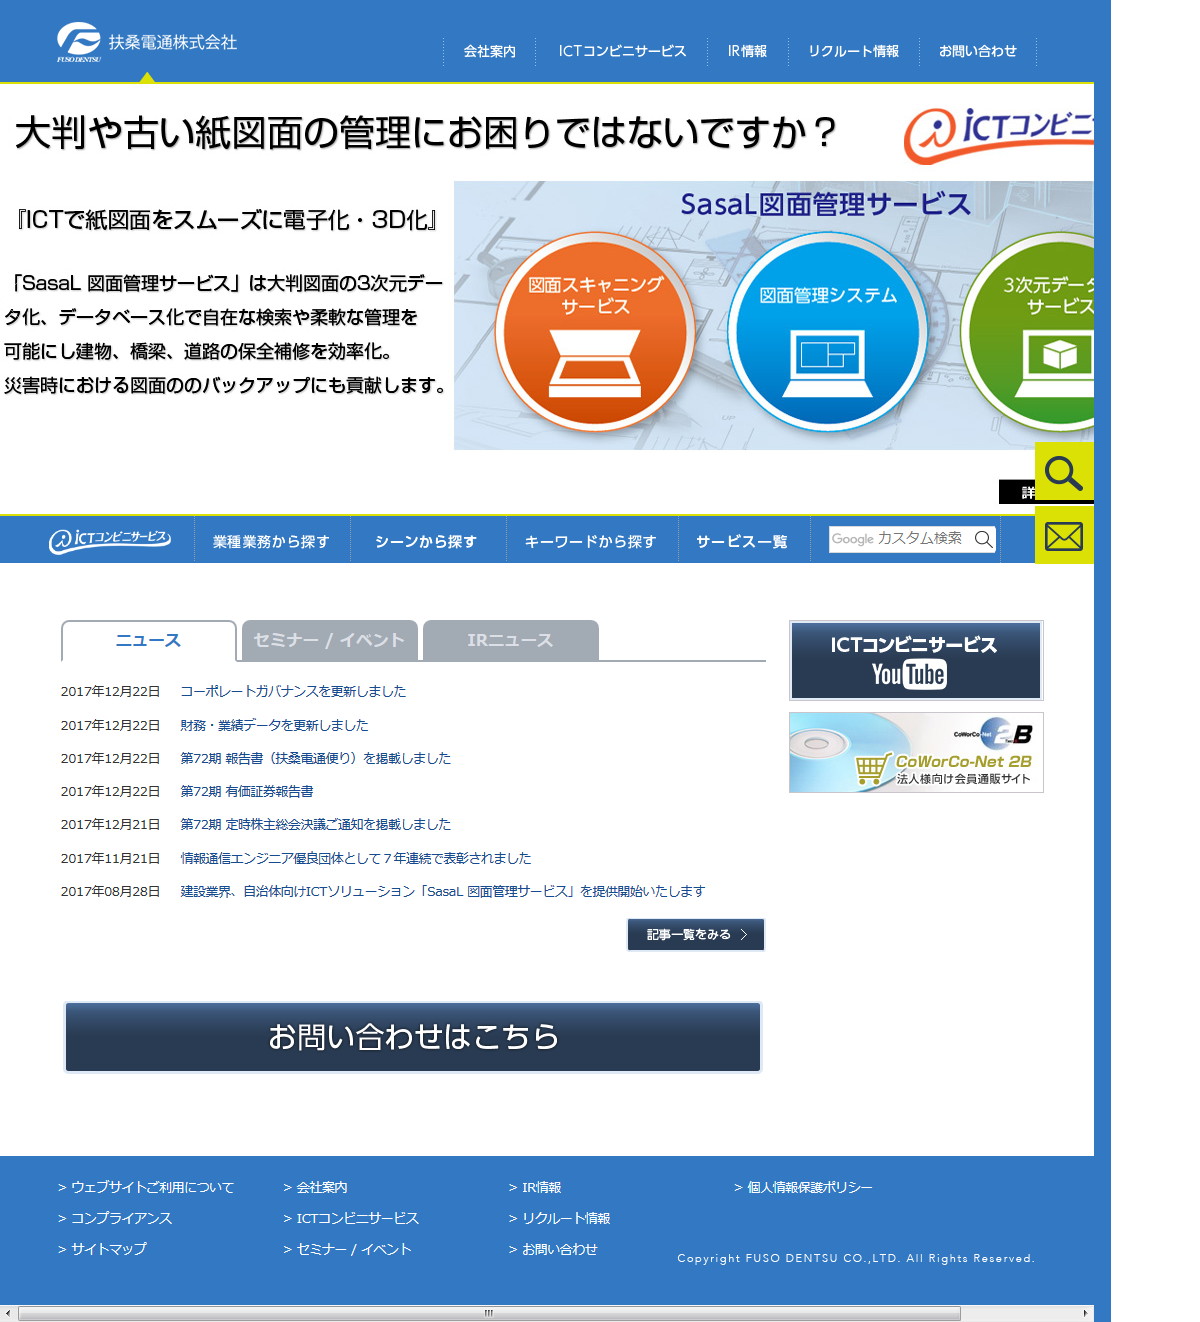This screenshot has width=1200, height=1322.
Task: Open the CoWorCo-Net 2B shopping banner
Action: click(916, 753)
